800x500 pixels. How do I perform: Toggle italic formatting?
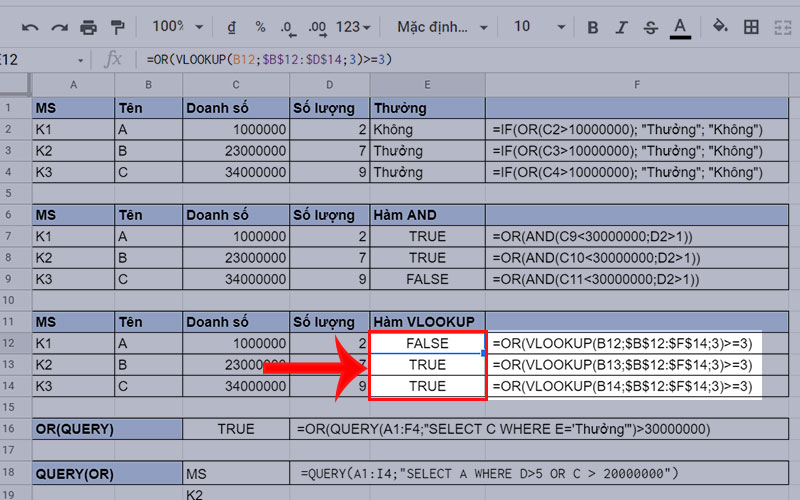[622, 26]
